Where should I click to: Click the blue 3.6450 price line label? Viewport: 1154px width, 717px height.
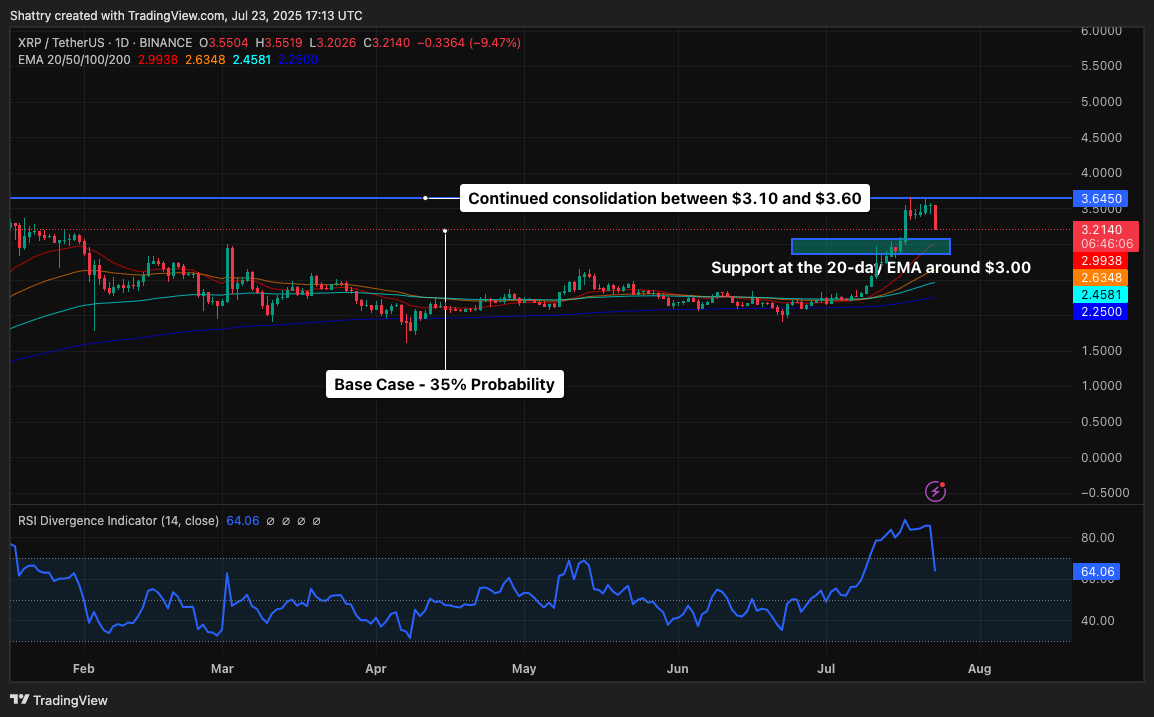click(x=1099, y=198)
